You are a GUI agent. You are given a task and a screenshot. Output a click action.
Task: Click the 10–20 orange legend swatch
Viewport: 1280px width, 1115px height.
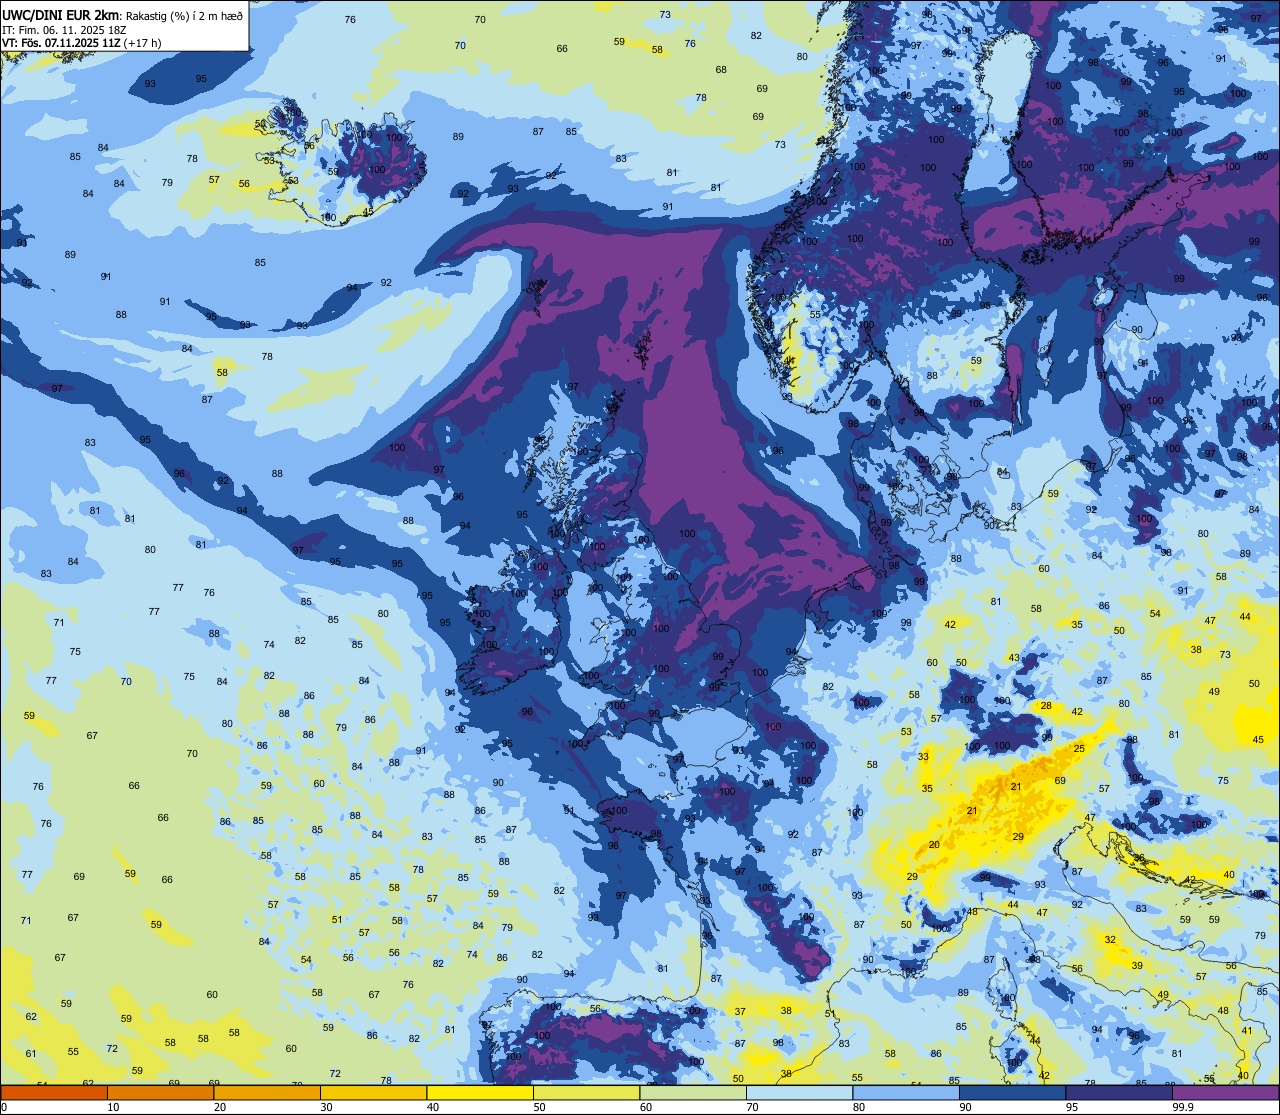pos(160,1093)
